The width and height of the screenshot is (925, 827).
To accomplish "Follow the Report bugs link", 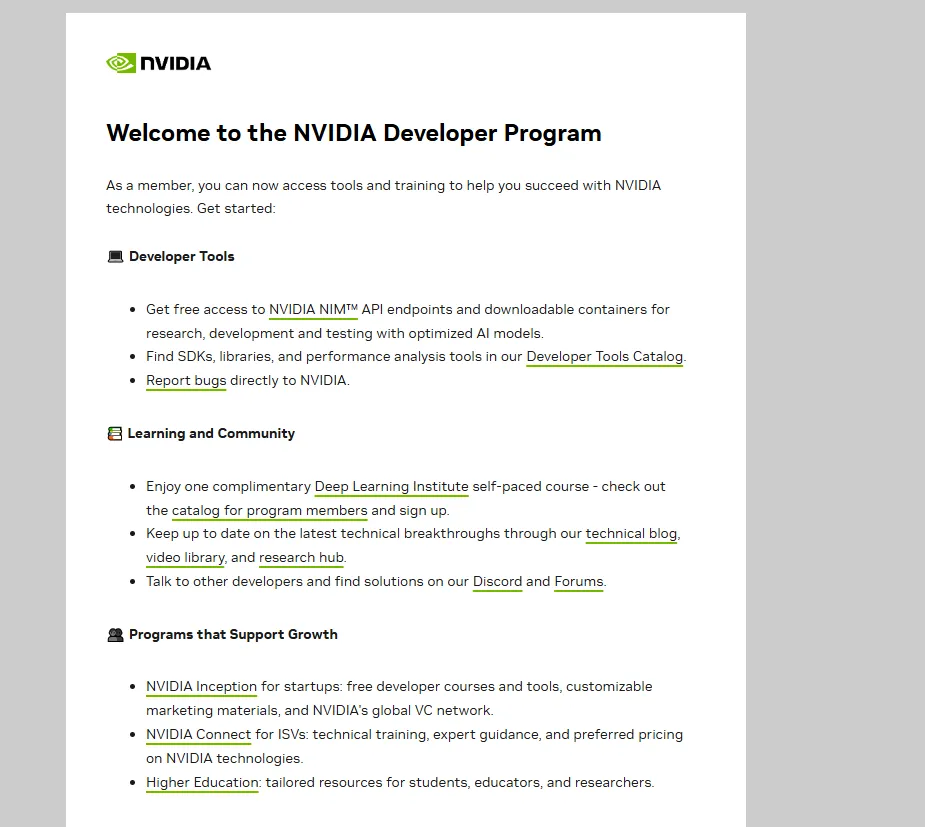I will coord(186,381).
